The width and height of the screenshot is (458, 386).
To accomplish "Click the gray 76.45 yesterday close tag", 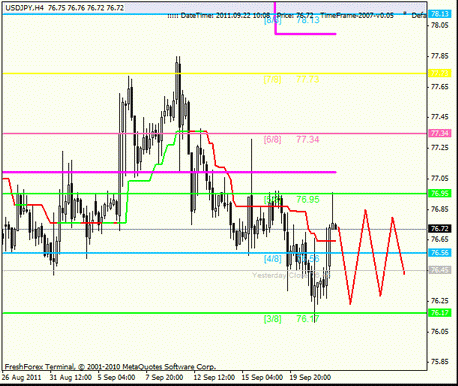I will [x=440, y=270].
